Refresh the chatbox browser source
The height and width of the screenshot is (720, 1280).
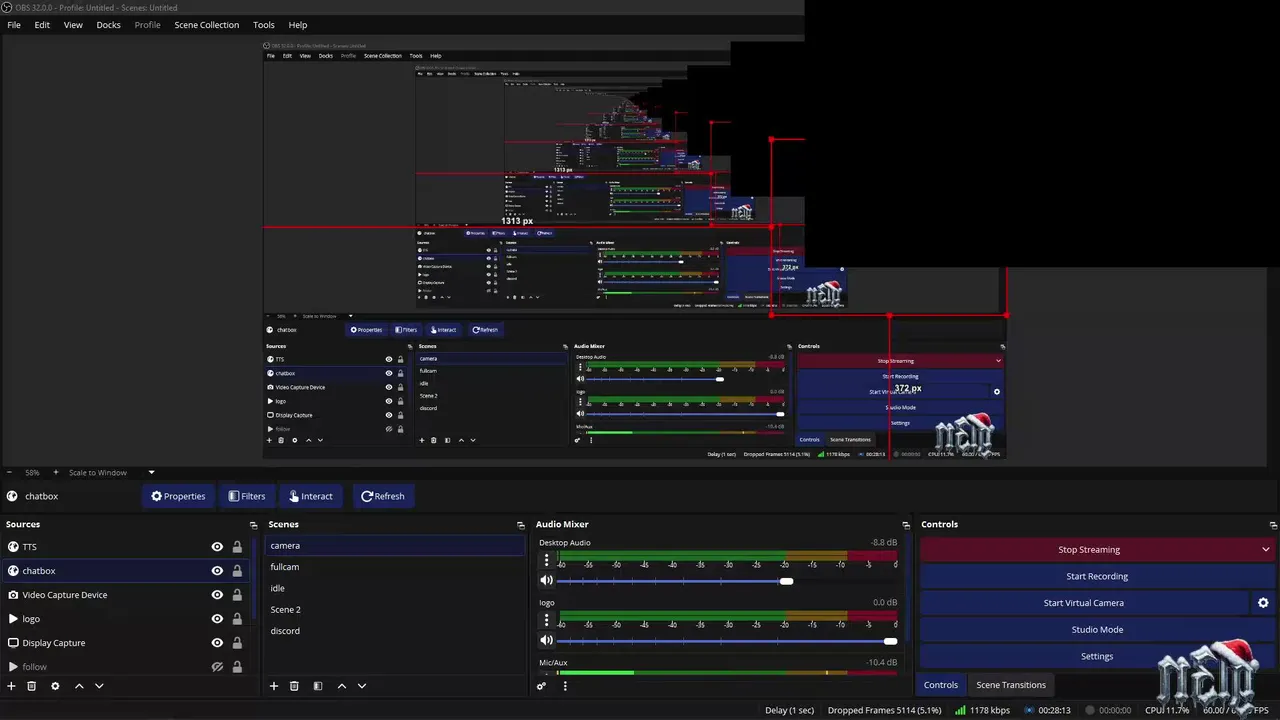point(383,496)
